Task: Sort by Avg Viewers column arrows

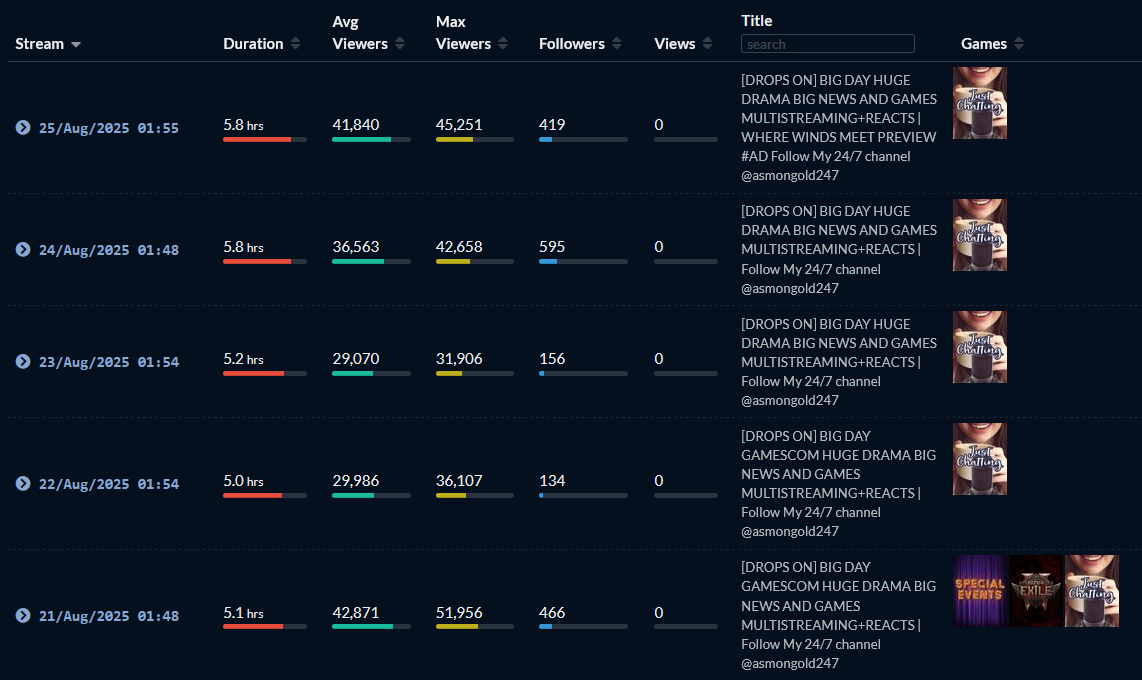Action: (x=400, y=44)
